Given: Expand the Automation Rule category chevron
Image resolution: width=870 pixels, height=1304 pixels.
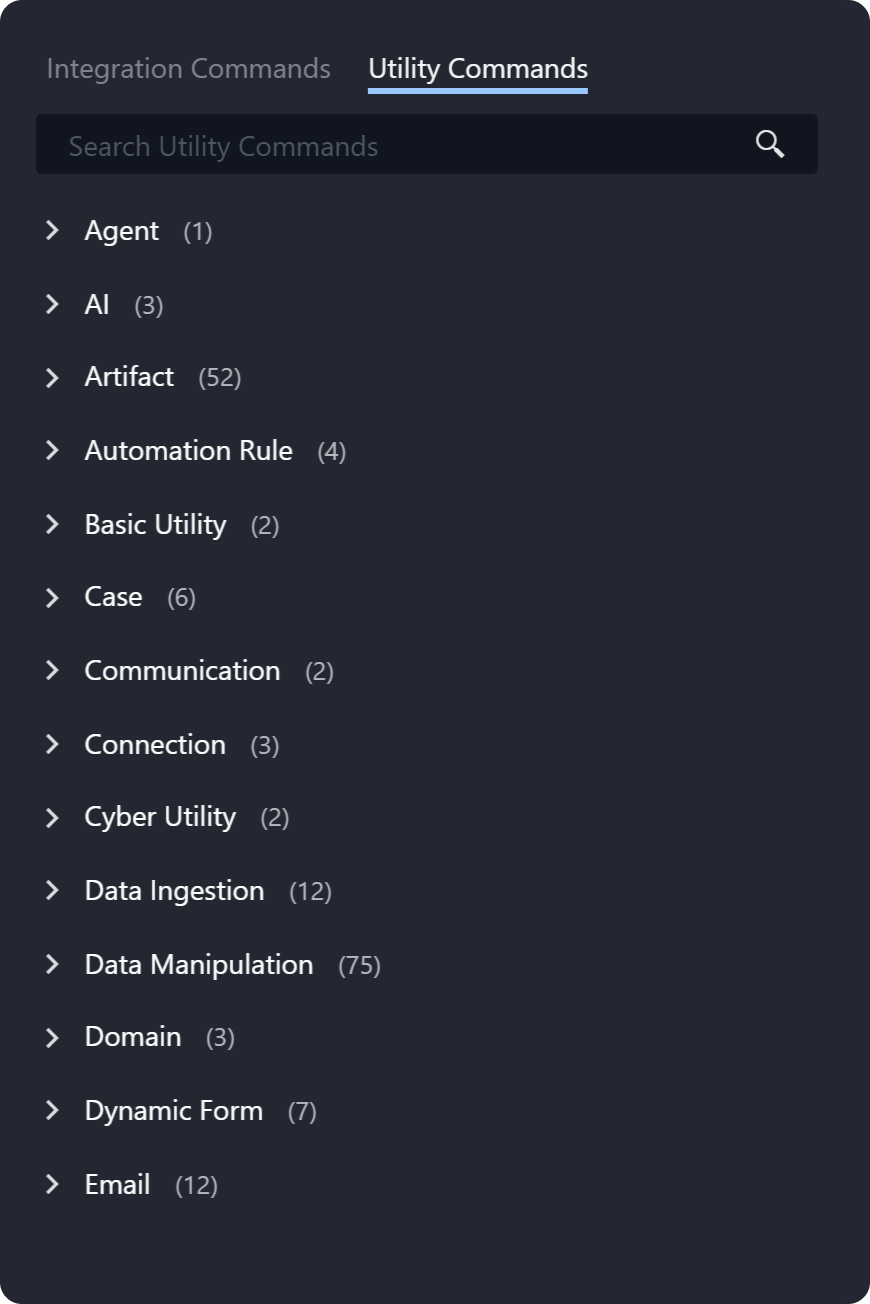Looking at the screenshot, I should [53, 450].
